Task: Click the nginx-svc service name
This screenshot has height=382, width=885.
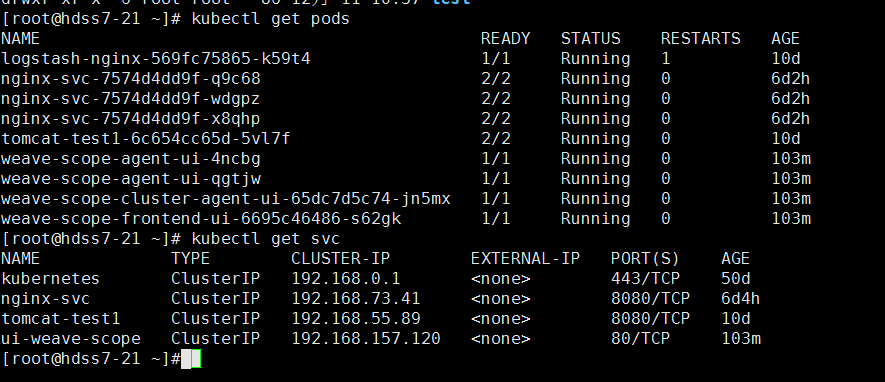Action: [x=45, y=299]
